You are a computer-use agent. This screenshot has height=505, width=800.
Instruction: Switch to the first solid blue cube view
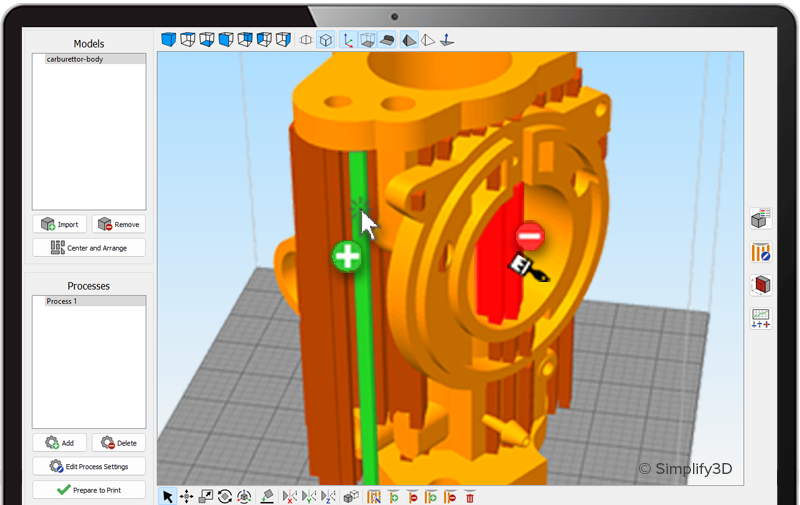point(169,40)
